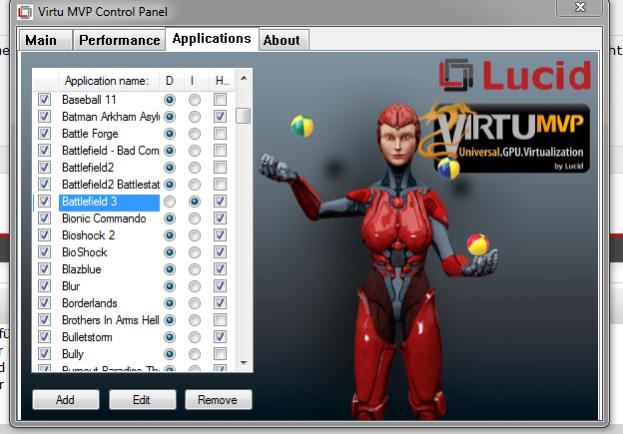The image size is (623, 434).
Task: Uncheck the enable box for Battle Forge
Action: (44, 134)
